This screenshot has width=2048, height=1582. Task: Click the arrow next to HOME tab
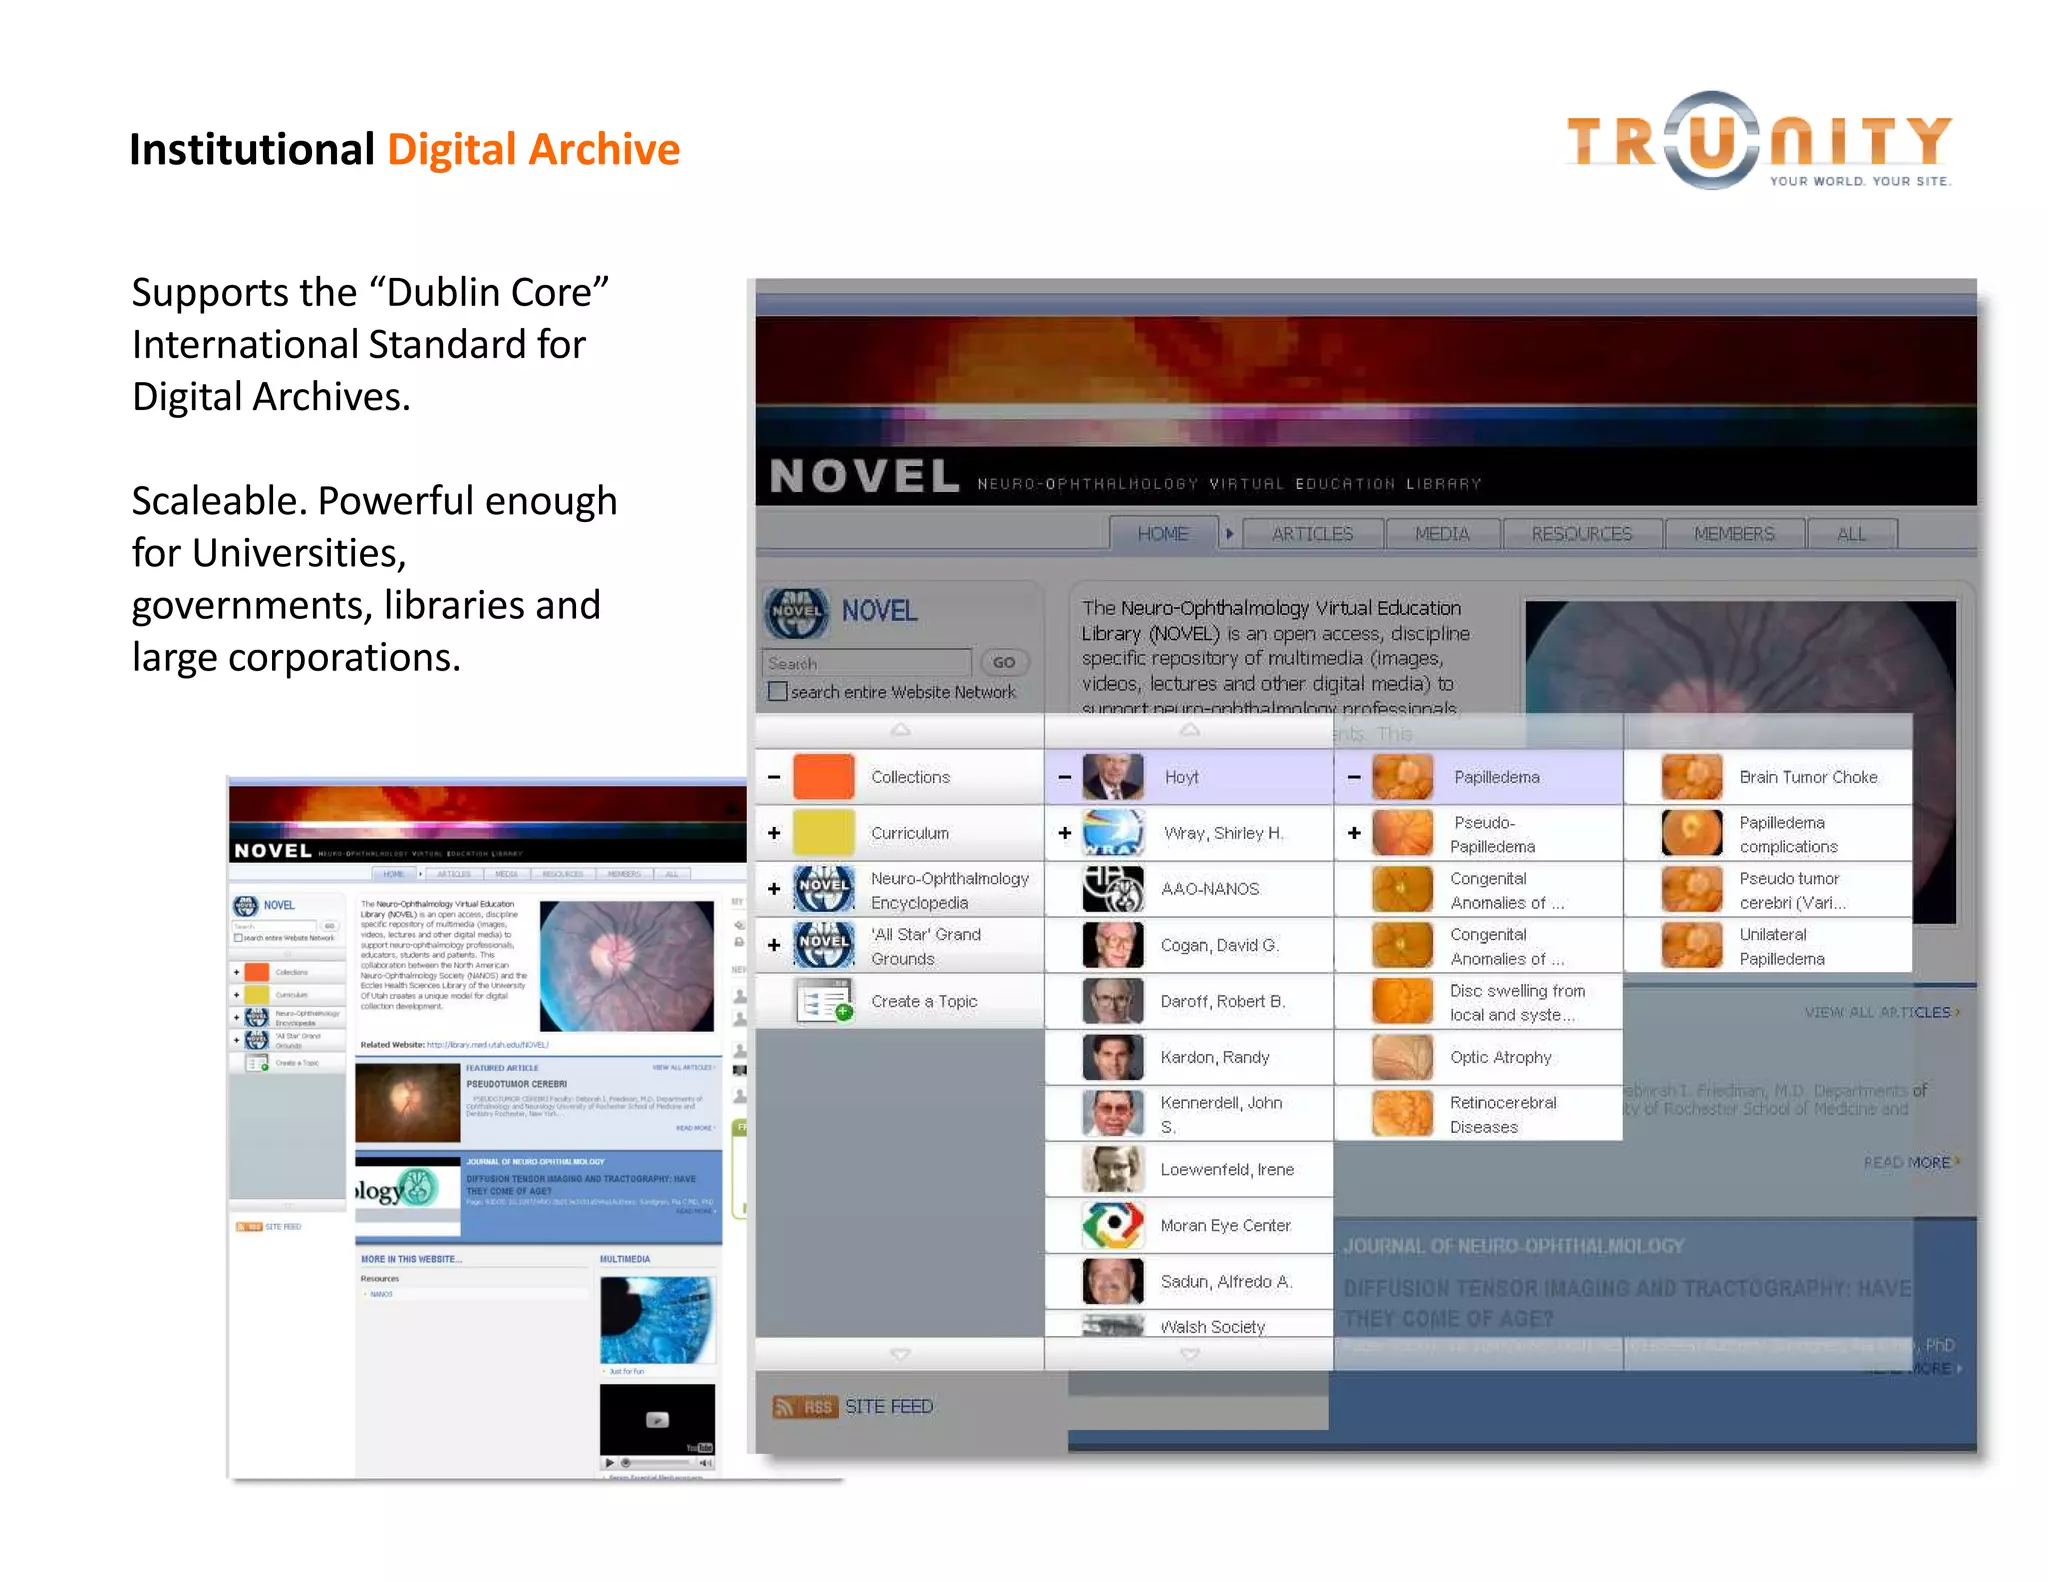point(1230,534)
